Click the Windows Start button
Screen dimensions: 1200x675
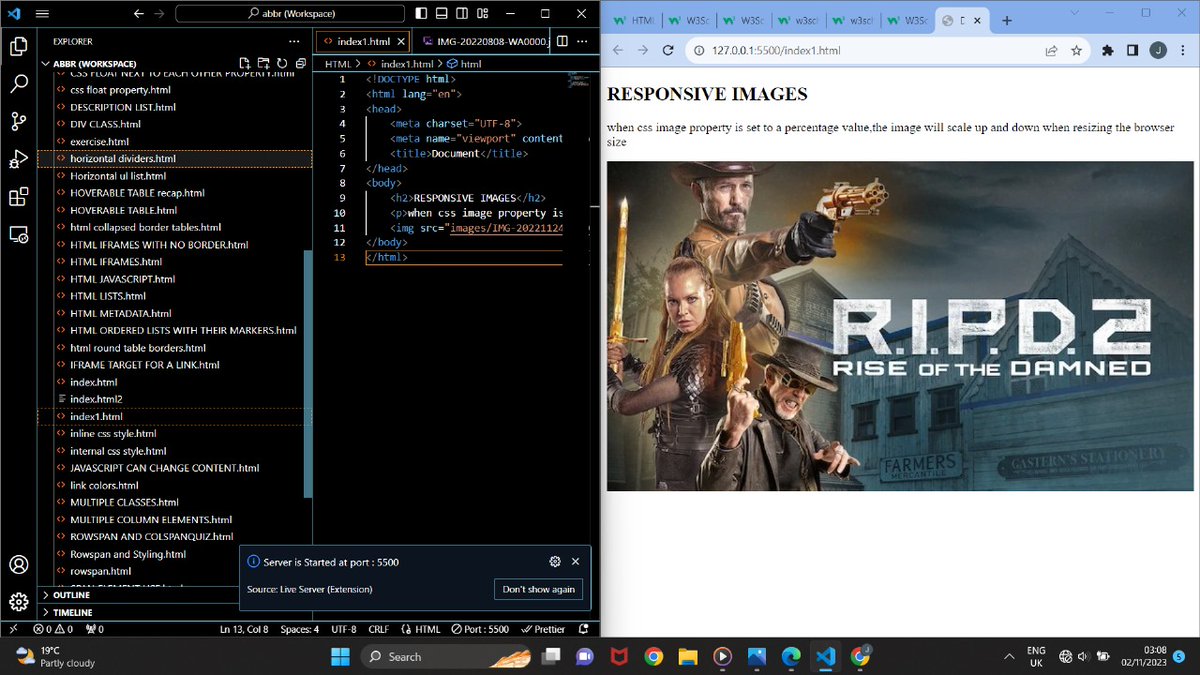point(339,656)
